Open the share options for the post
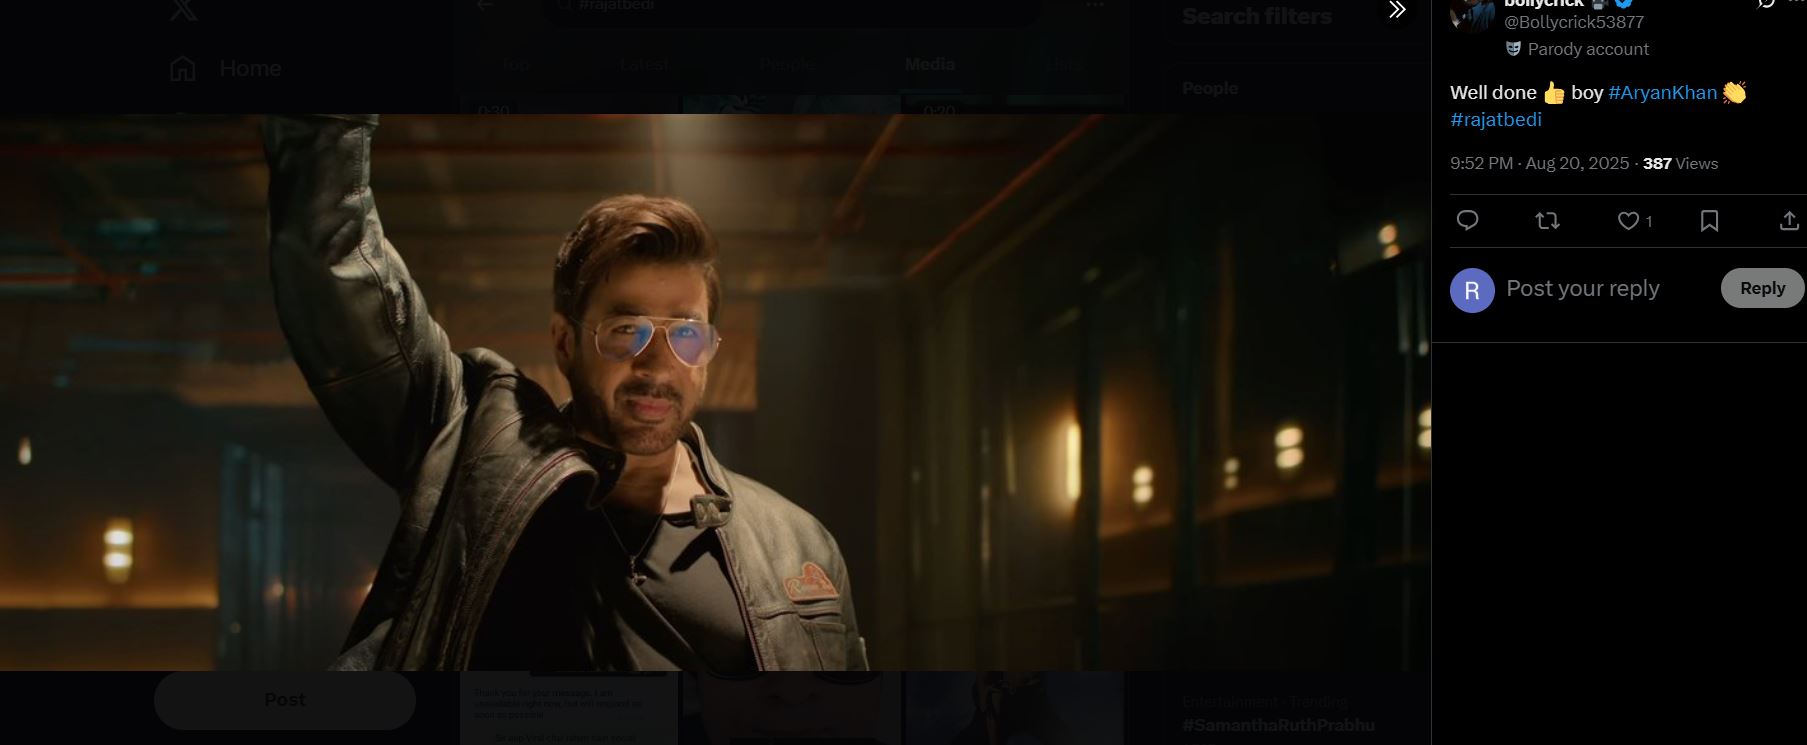The height and width of the screenshot is (745, 1807). click(1789, 221)
